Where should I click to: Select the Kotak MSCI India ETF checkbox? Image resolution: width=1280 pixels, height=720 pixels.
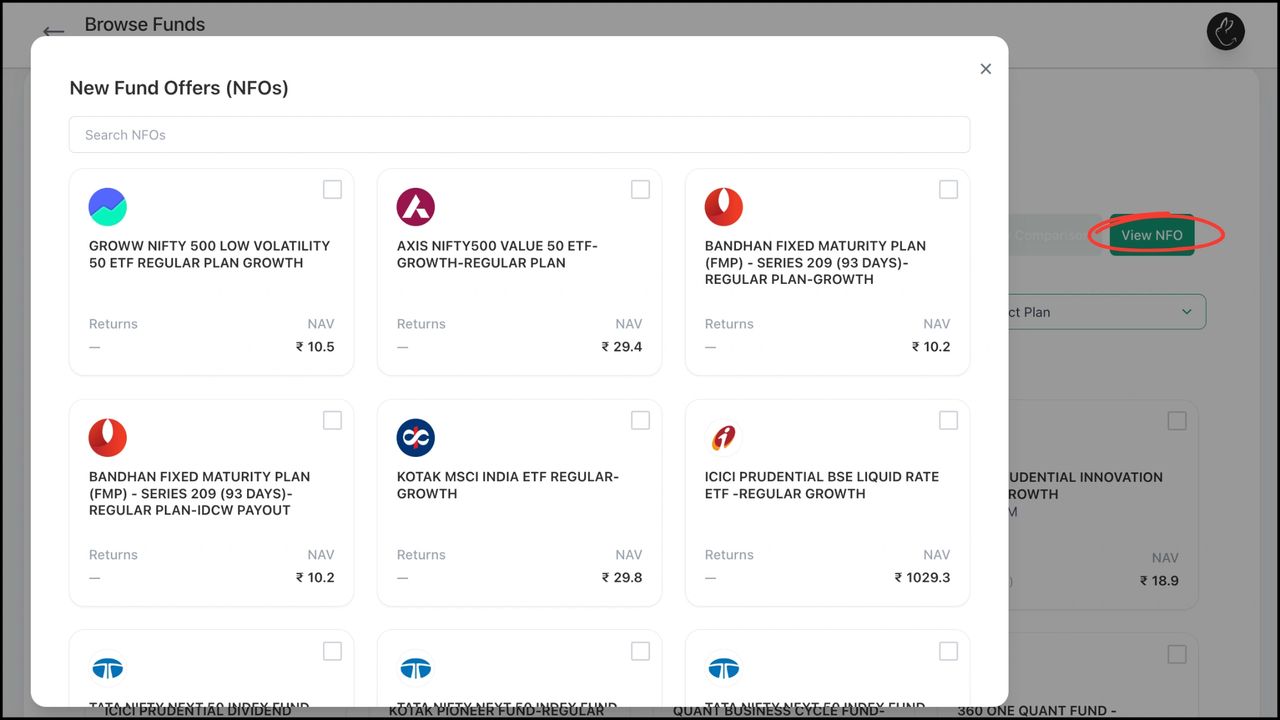point(641,421)
